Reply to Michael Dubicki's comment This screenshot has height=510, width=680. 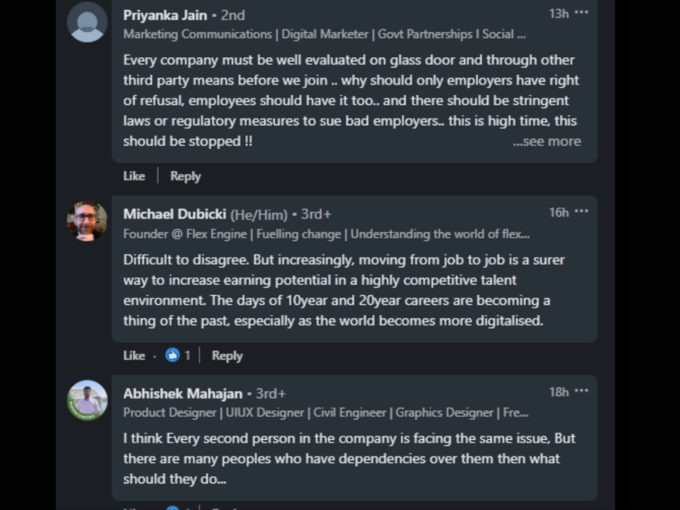227,356
